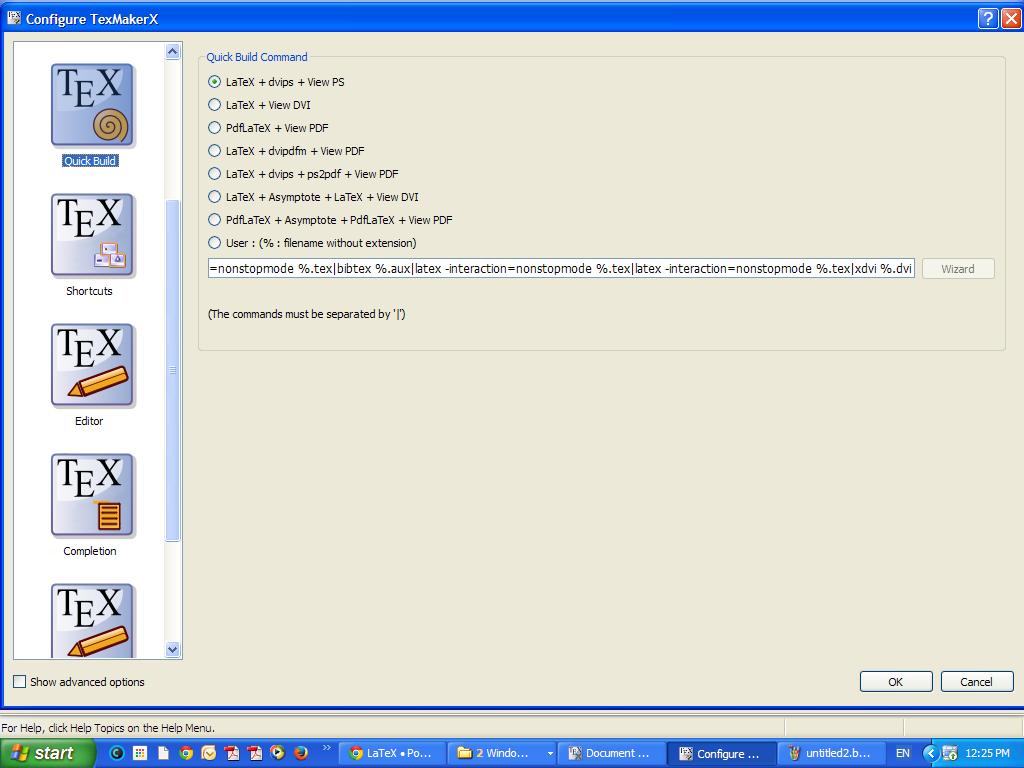1024x768 pixels.
Task: Switch to the Document taskbar window
Action: point(613,754)
